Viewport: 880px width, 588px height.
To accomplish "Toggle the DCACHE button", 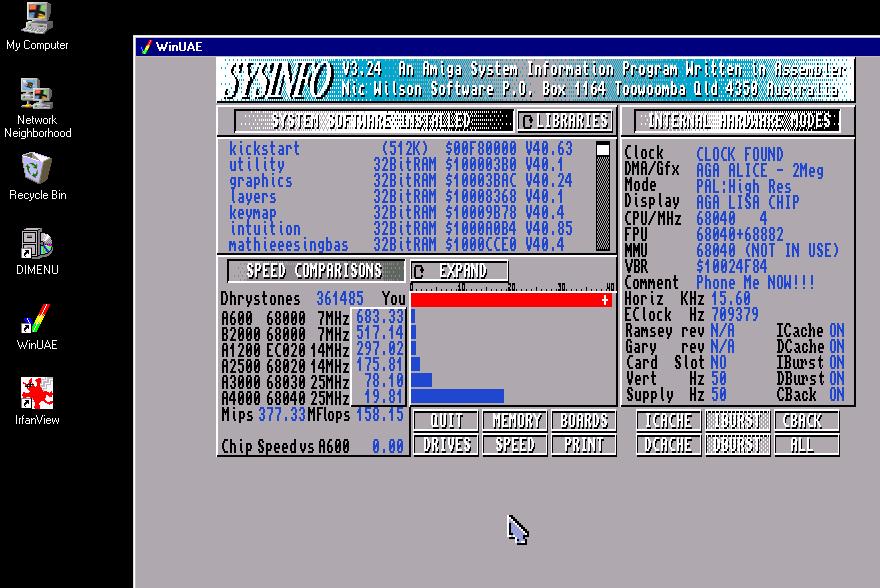I will coord(668,445).
